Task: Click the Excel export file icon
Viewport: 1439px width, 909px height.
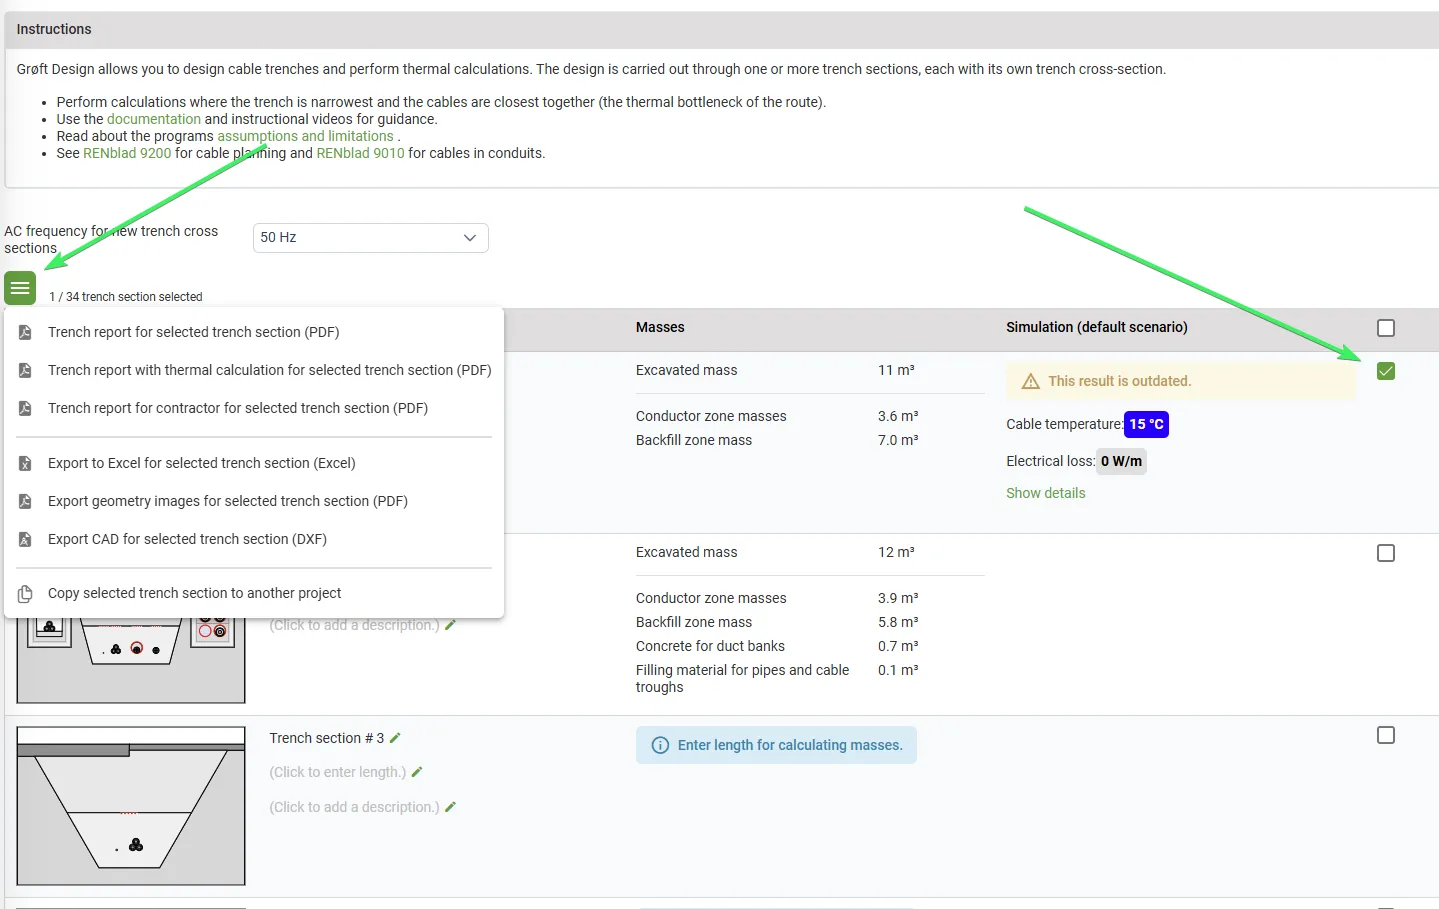Action: pyautogui.click(x=25, y=463)
